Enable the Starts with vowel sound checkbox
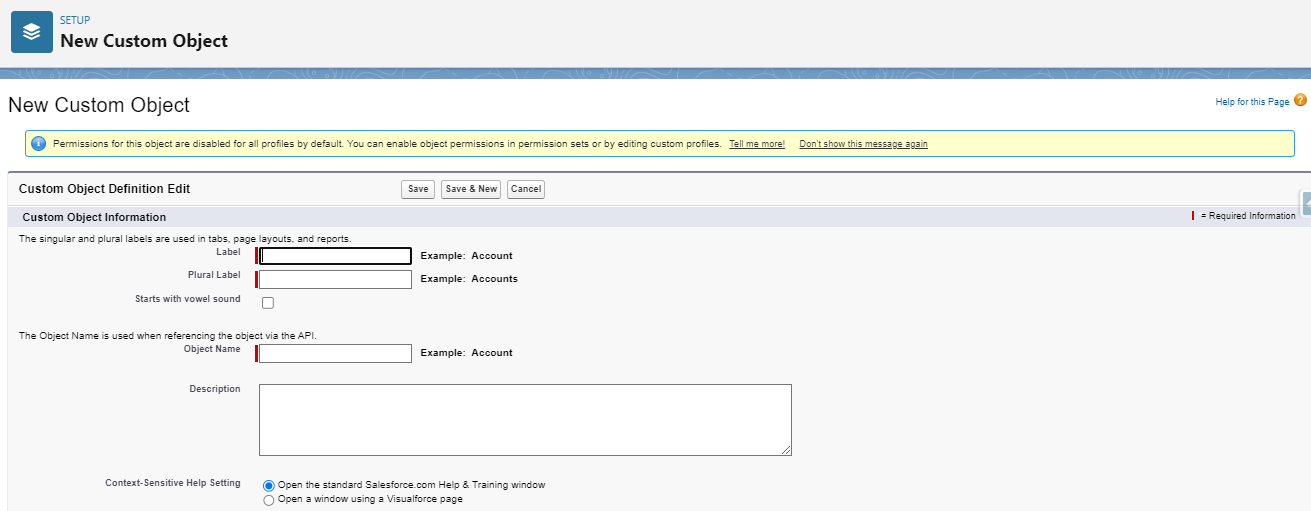This screenshot has width=1311, height=511. click(268, 303)
